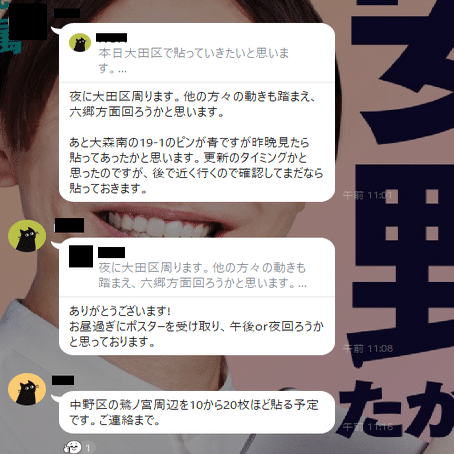Screen dimensions: 454x454
Task: Click the small green cat icon in quoted reply
Action: pyautogui.click(x=80, y=43)
